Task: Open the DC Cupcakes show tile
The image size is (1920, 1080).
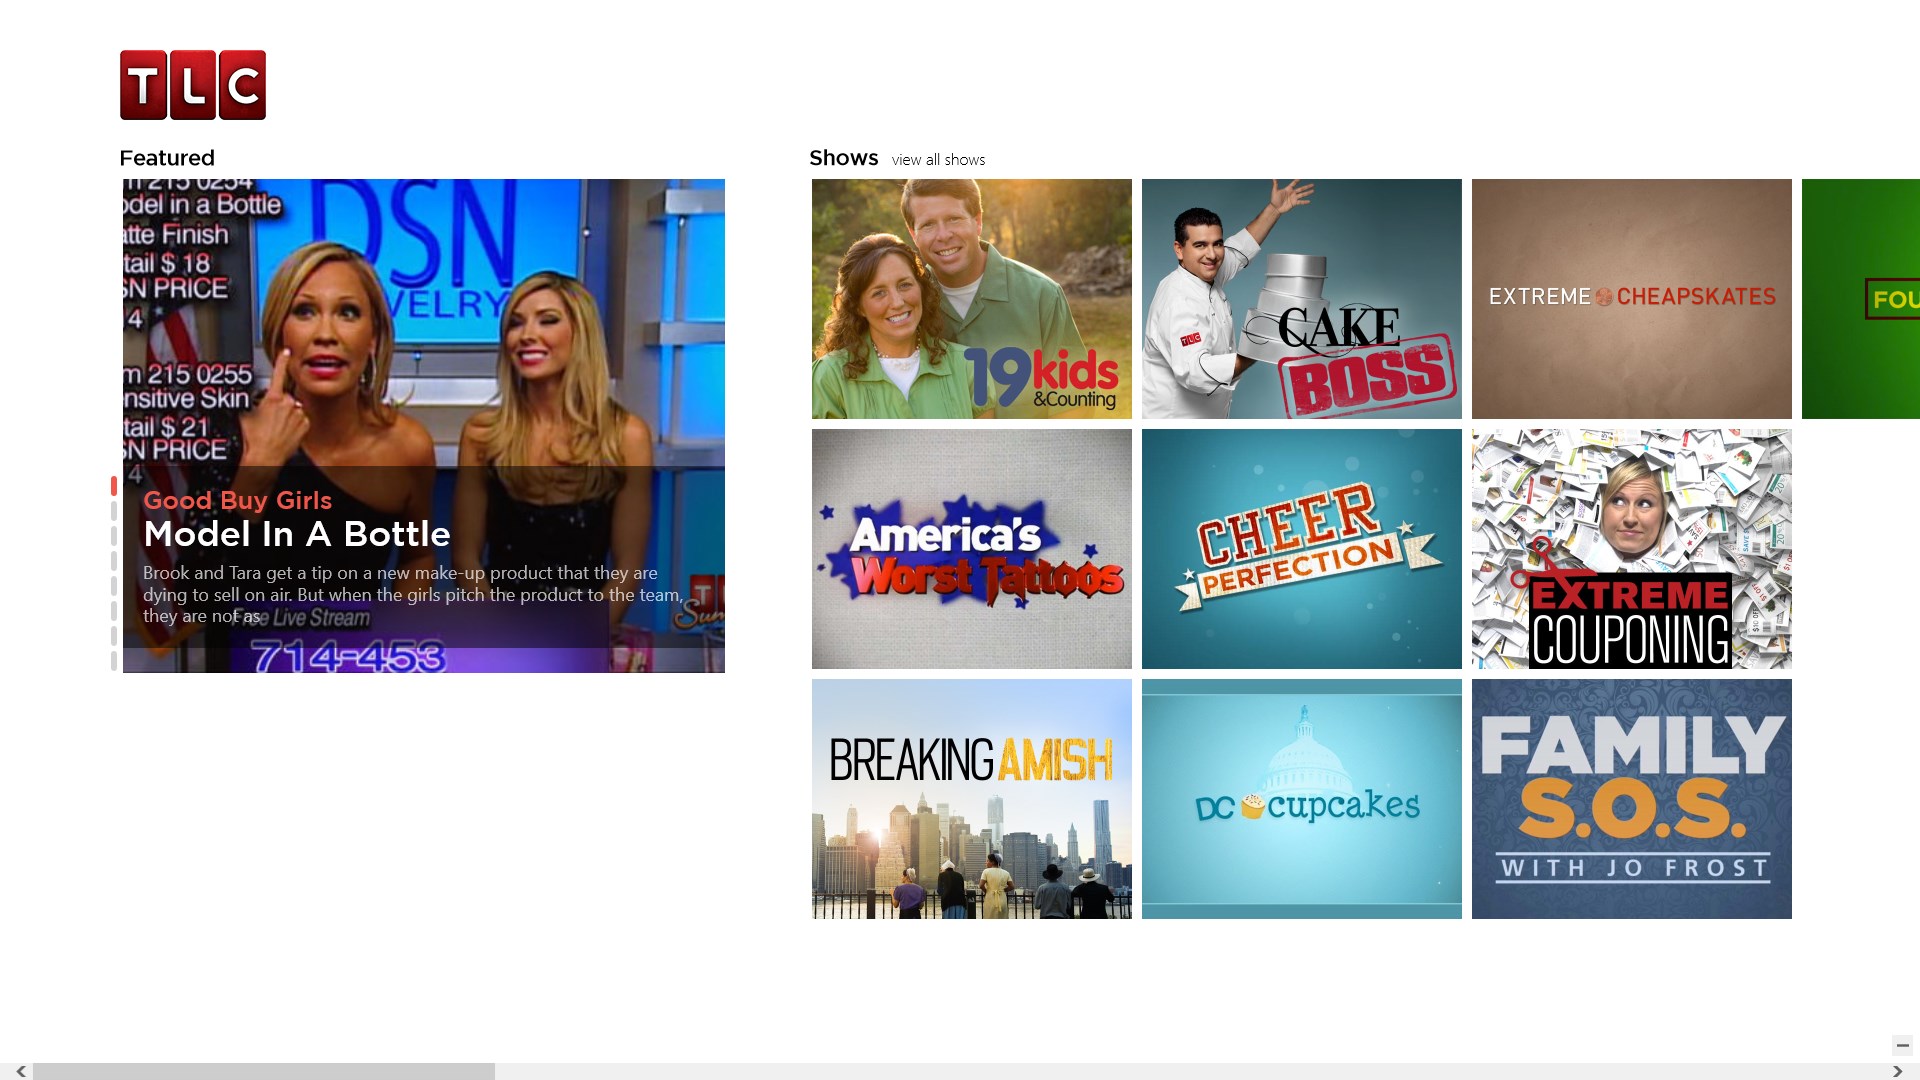Action: [1302, 798]
